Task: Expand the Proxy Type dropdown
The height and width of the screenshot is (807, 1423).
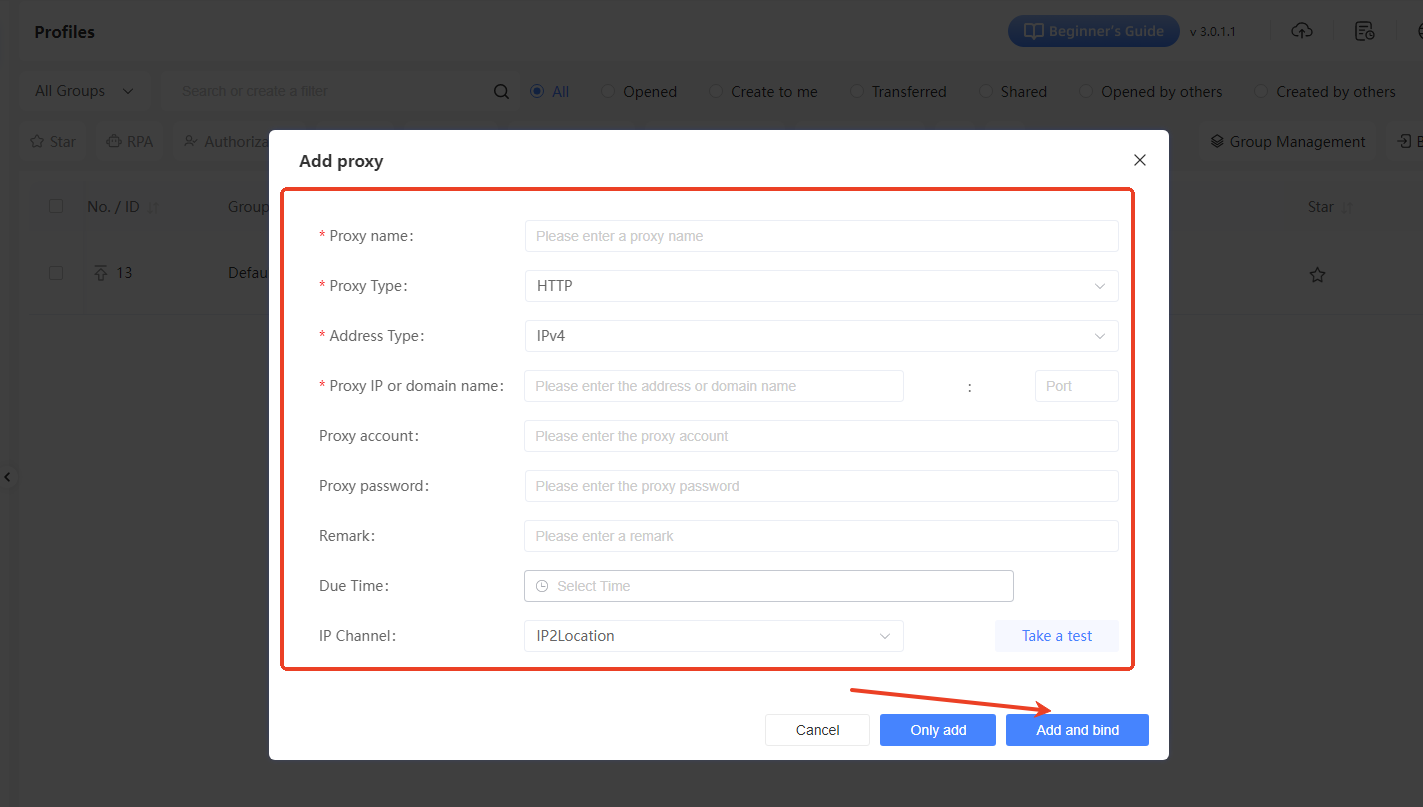Action: pyautogui.click(x=820, y=286)
